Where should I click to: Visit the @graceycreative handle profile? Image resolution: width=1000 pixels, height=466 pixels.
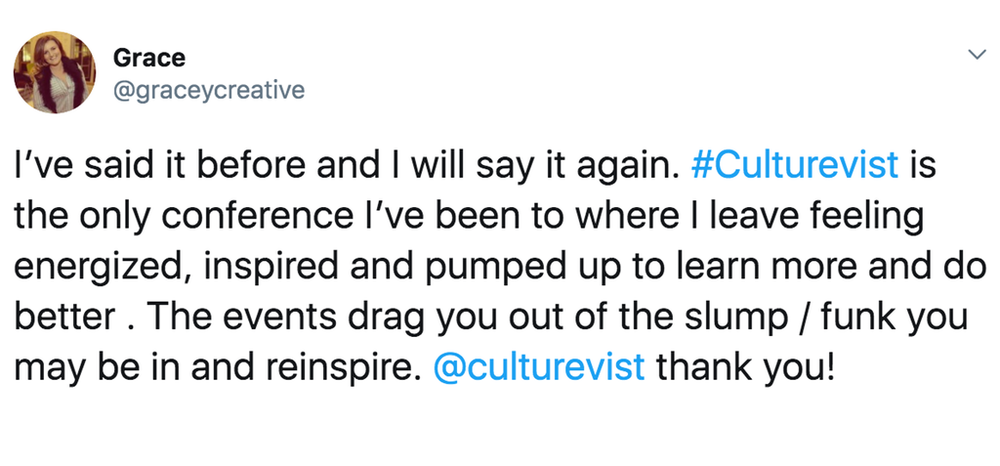coord(209,90)
